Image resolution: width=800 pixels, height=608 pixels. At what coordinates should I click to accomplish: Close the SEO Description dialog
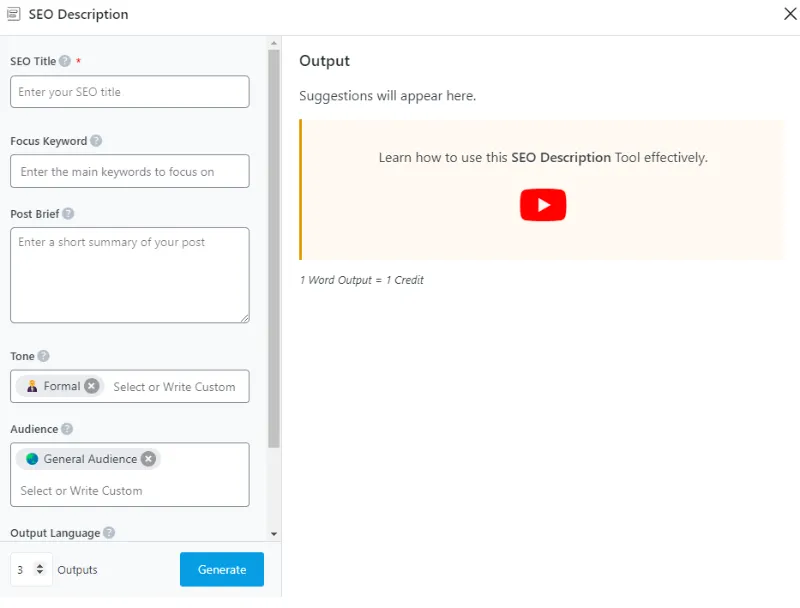[788, 14]
